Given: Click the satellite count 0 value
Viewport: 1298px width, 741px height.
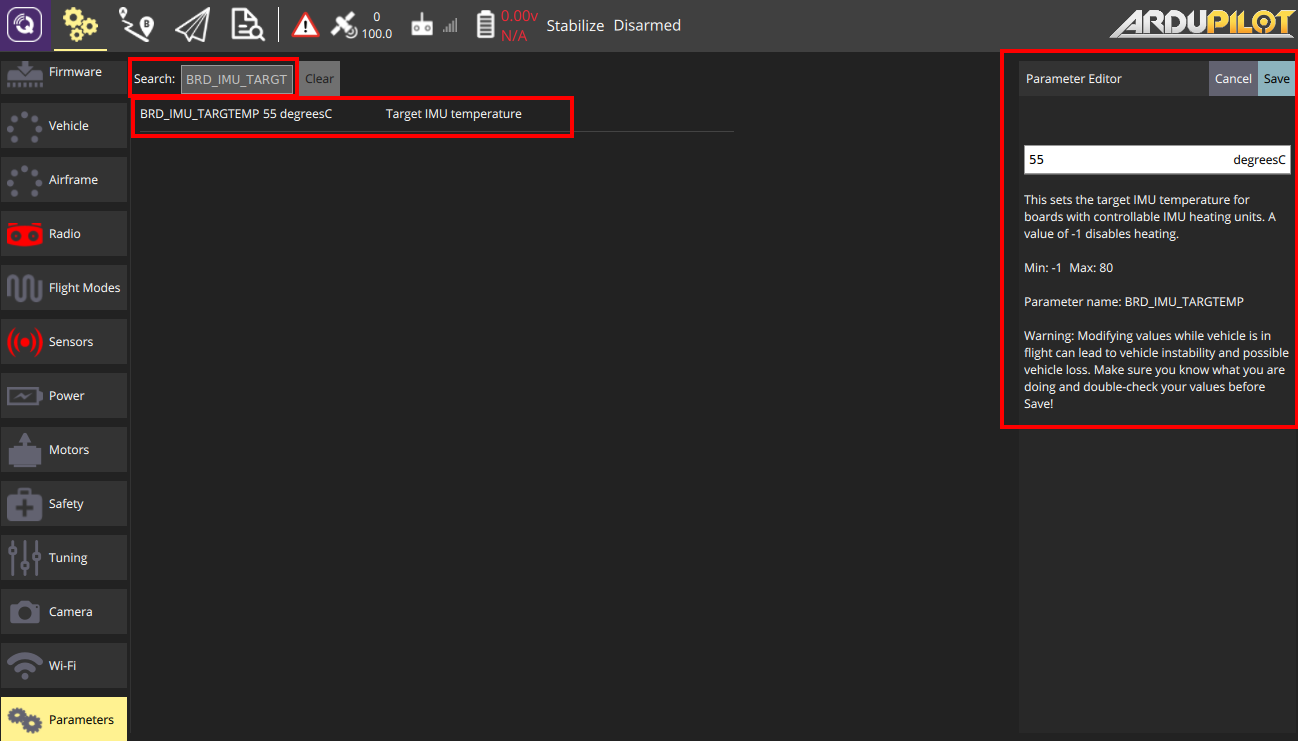Looking at the screenshot, I should coord(376,17).
